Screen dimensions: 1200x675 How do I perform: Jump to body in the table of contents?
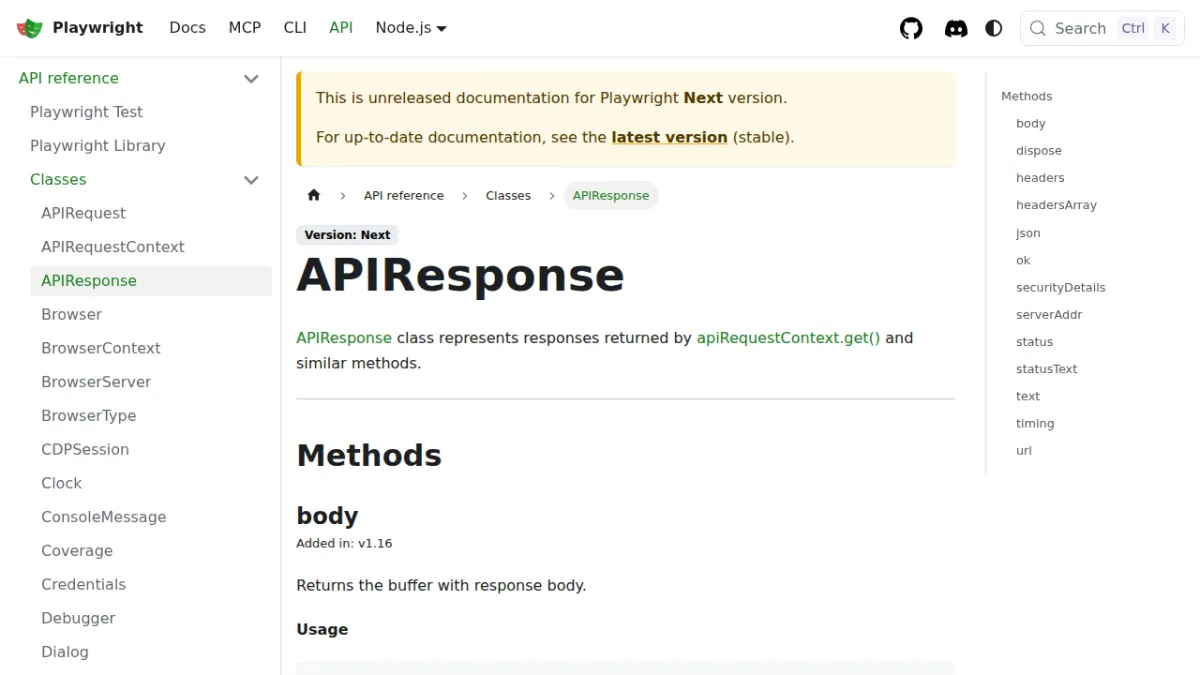pyautogui.click(x=1030, y=124)
